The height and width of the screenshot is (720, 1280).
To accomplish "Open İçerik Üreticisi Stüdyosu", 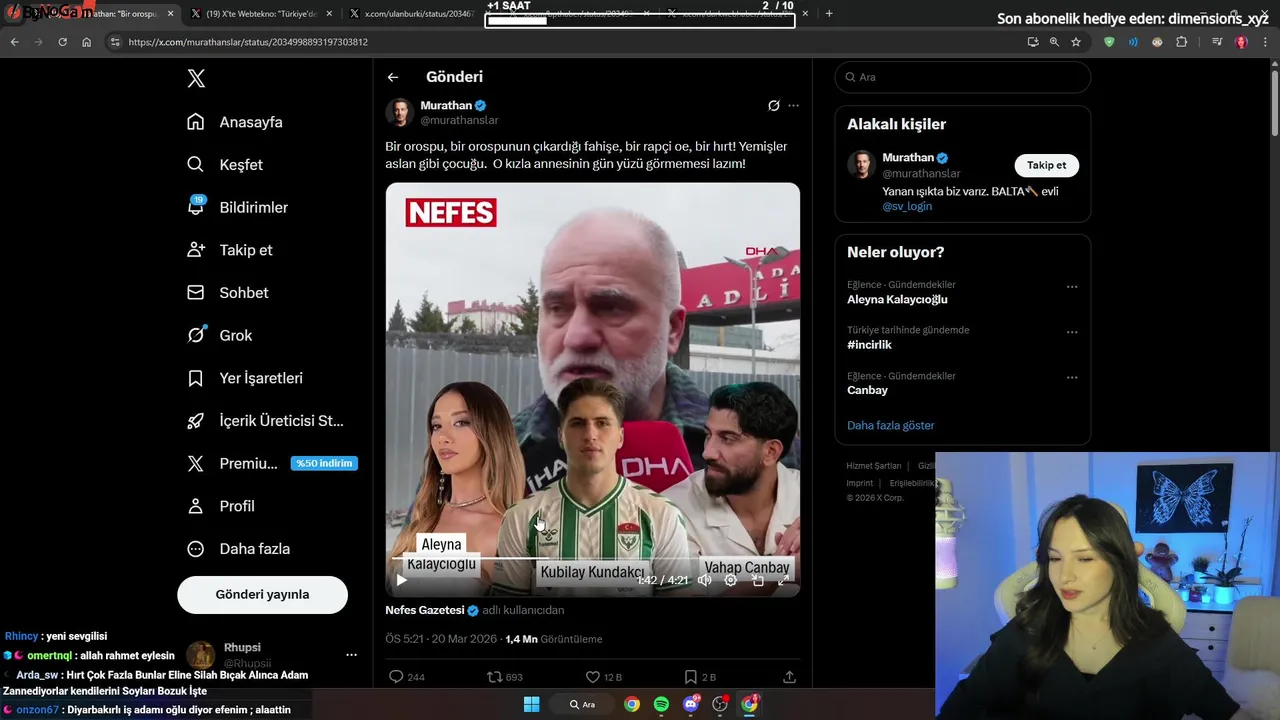I will (x=265, y=421).
